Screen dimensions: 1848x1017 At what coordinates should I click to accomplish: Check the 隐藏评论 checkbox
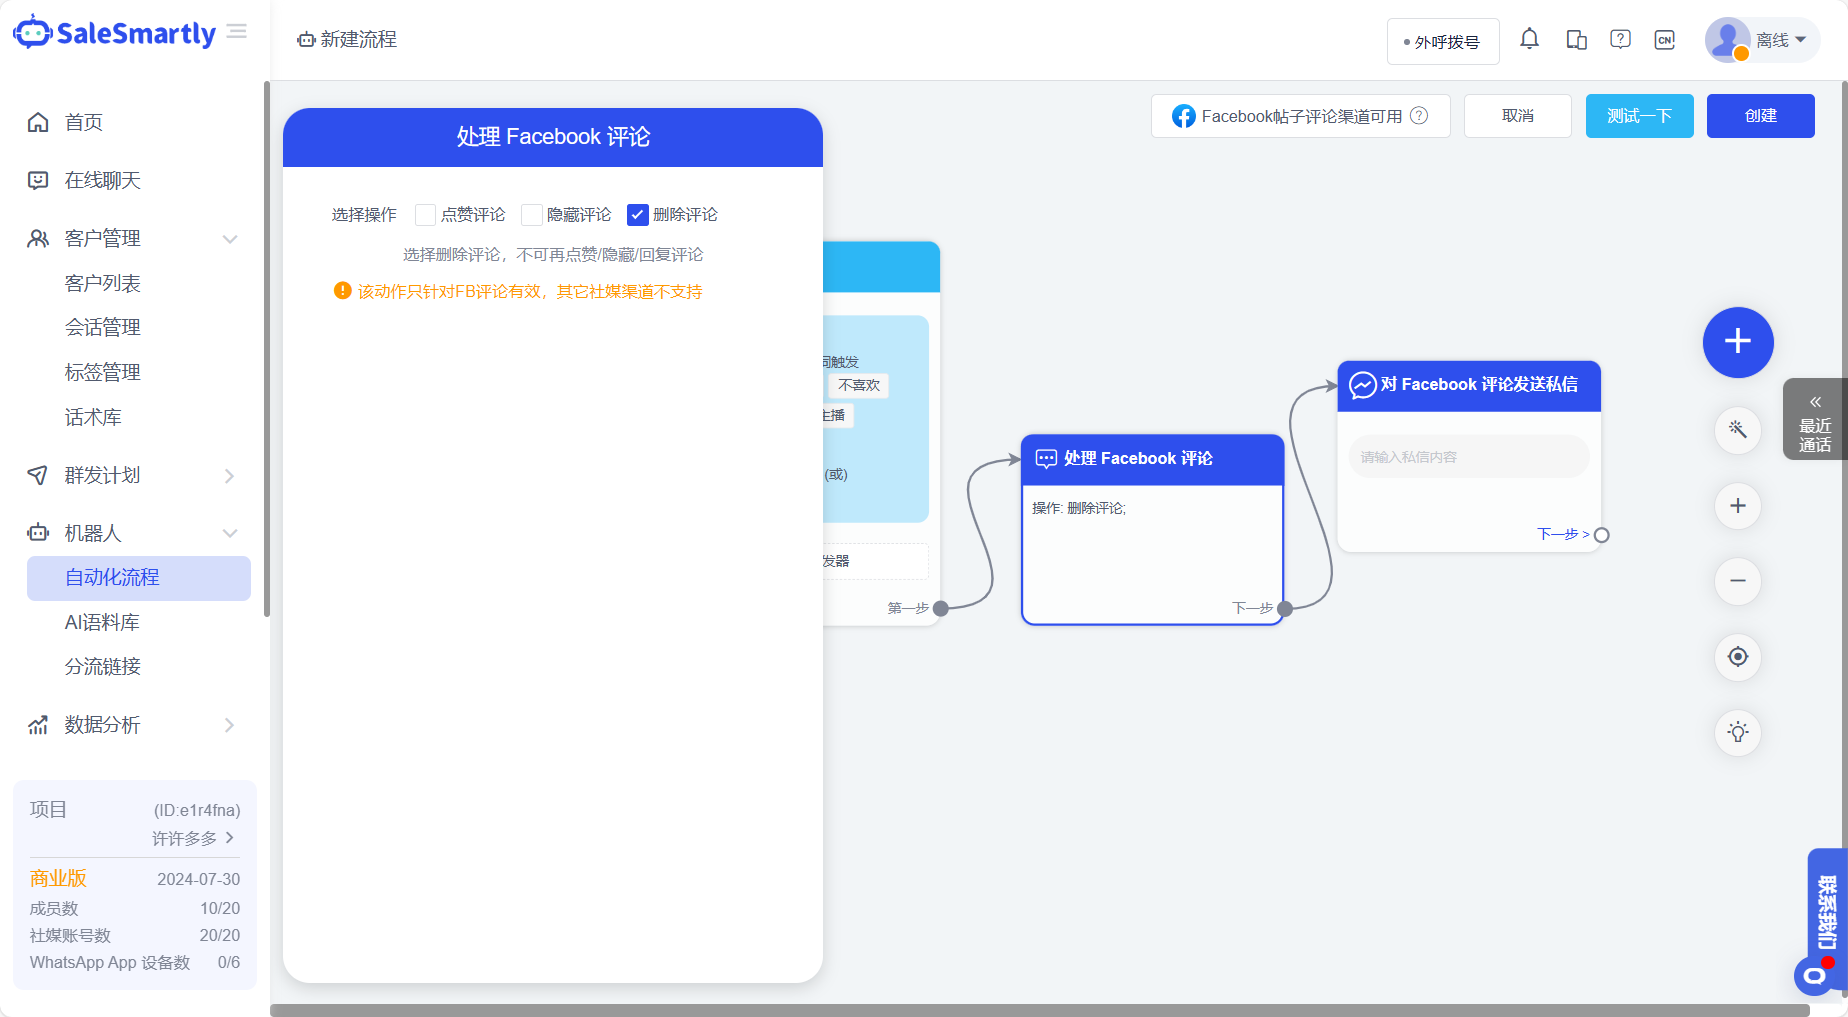pos(531,215)
